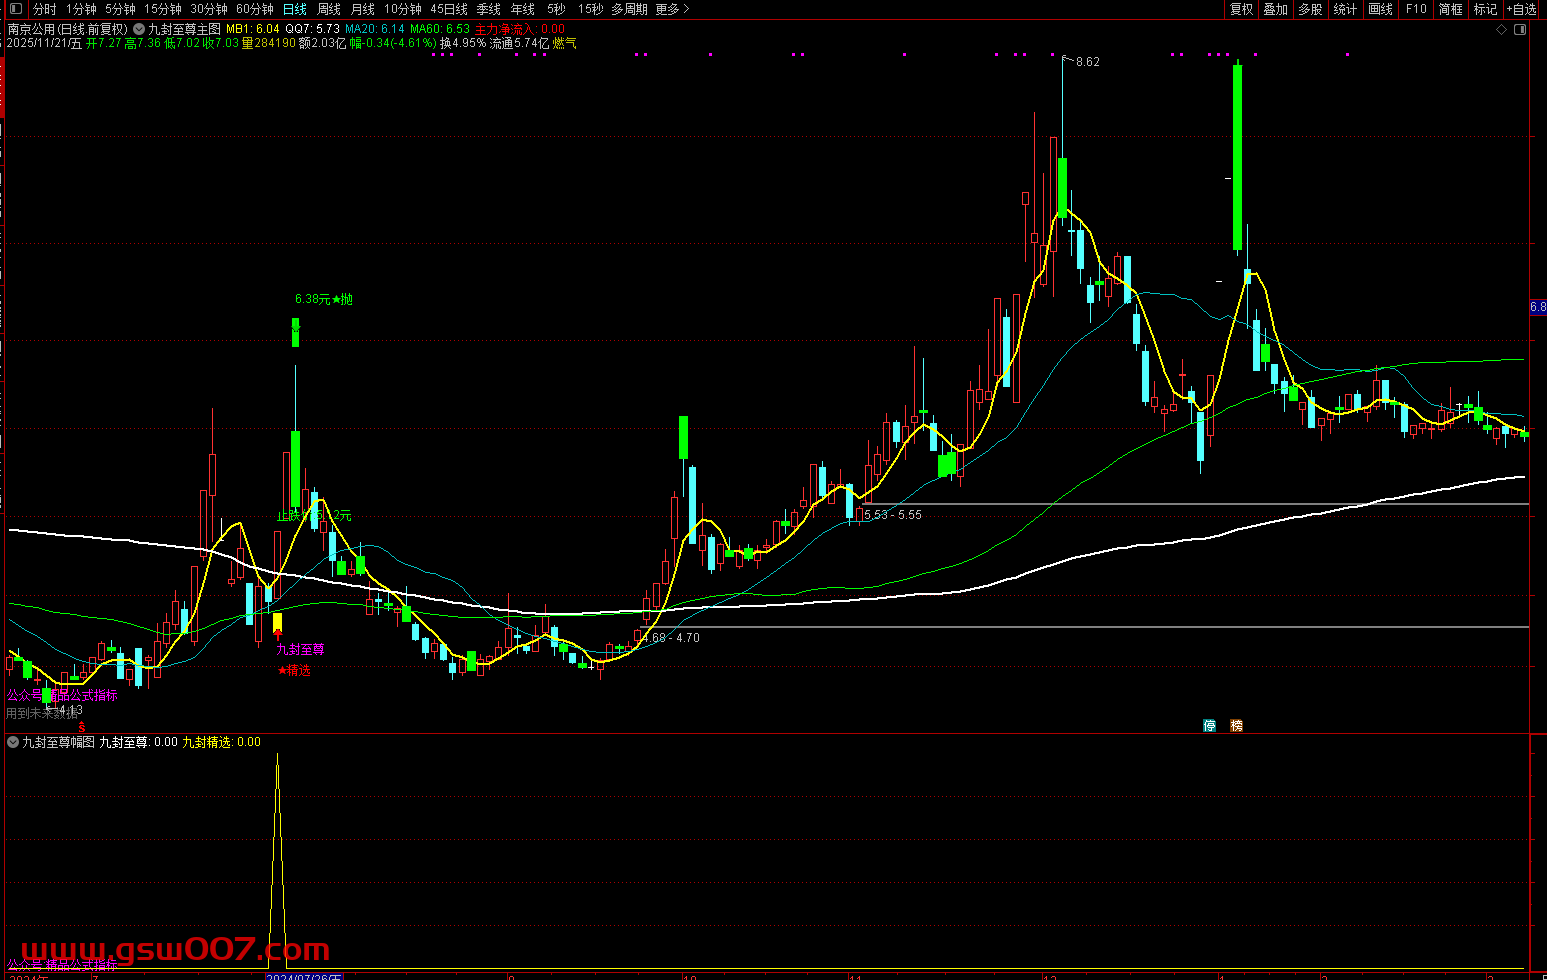Click the orange 榜 marker icon

click(1236, 726)
